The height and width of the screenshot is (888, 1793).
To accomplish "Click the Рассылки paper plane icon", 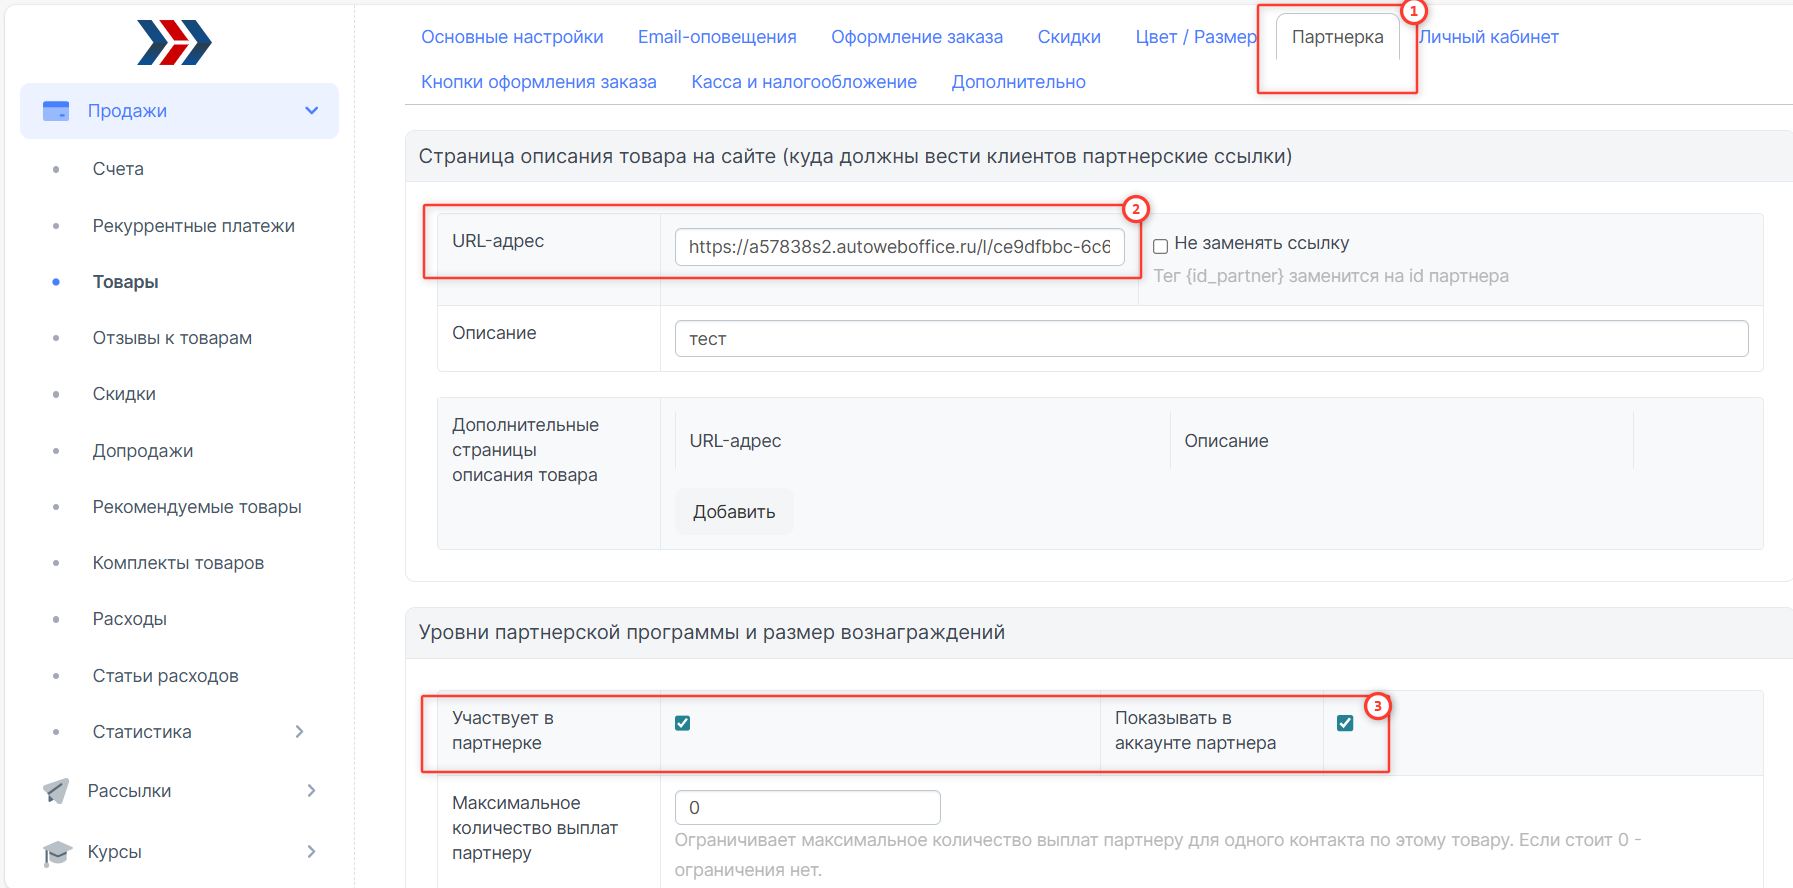I will [x=57, y=791].
